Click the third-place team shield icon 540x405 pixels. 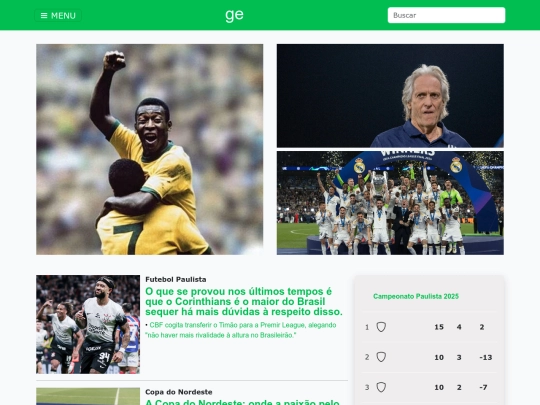(381, 387)
